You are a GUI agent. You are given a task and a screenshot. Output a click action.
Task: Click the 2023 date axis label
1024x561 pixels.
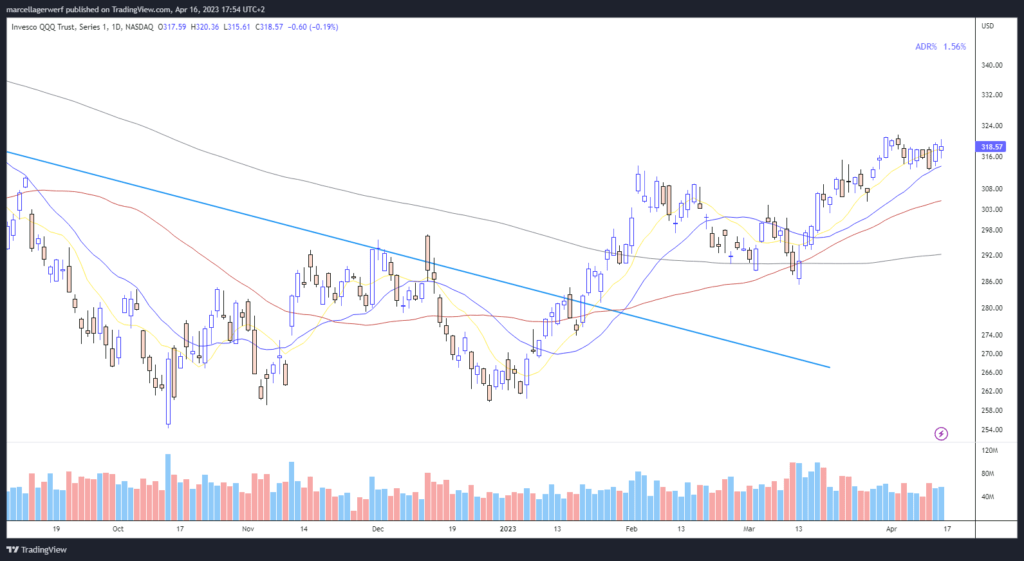click(507, 529)
